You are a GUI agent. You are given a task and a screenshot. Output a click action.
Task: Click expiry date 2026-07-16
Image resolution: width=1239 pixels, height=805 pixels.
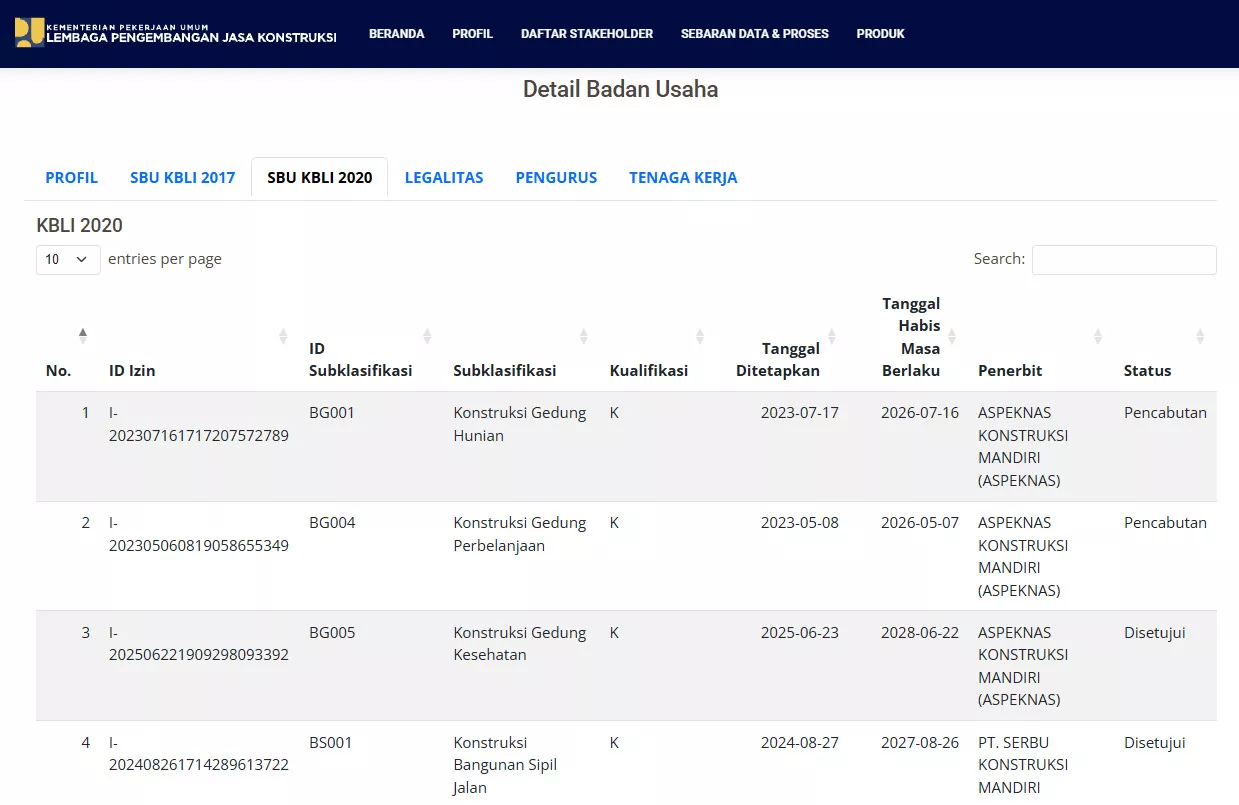[920, 413]
